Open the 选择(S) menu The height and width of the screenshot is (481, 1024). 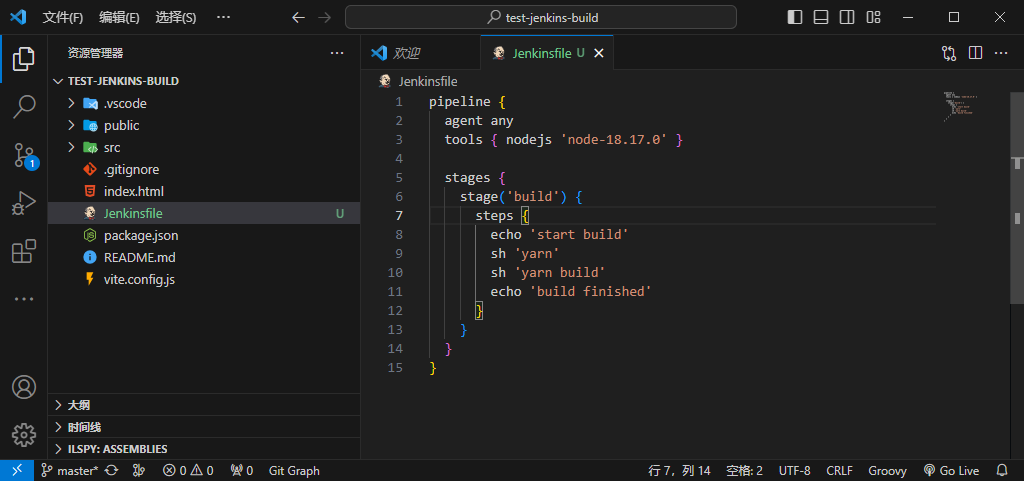[x=176, y=18]
